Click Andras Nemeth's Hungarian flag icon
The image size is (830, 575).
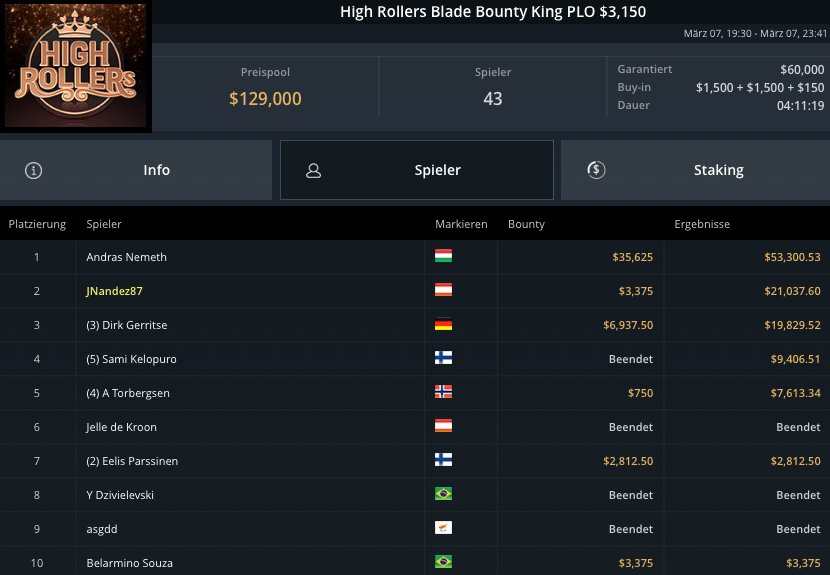tap(443, 257)
